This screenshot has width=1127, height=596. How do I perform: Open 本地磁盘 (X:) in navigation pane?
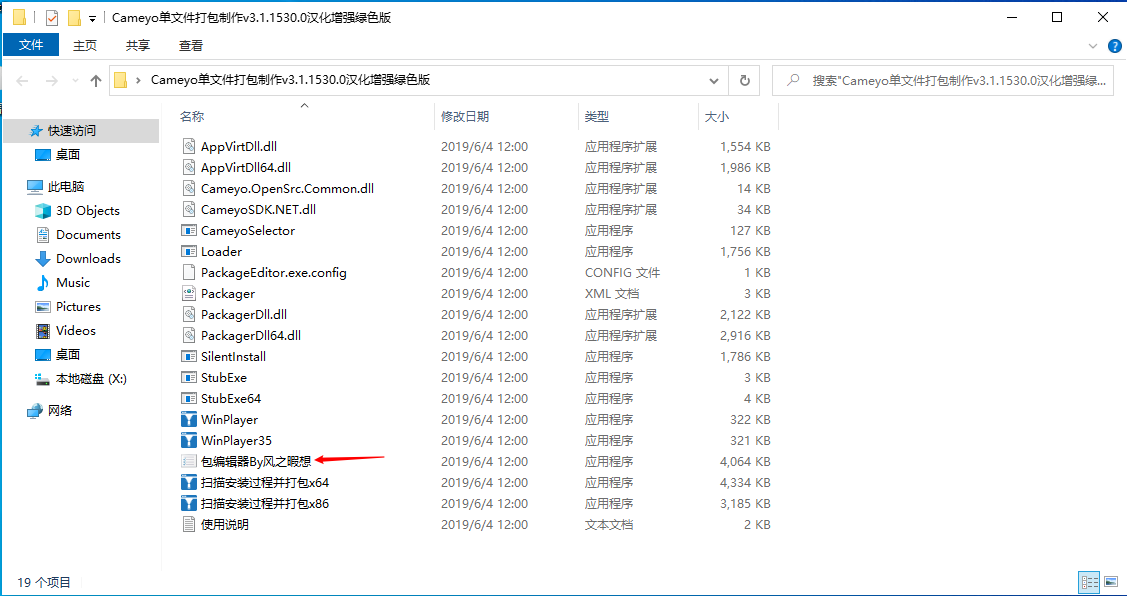(91, 379)
